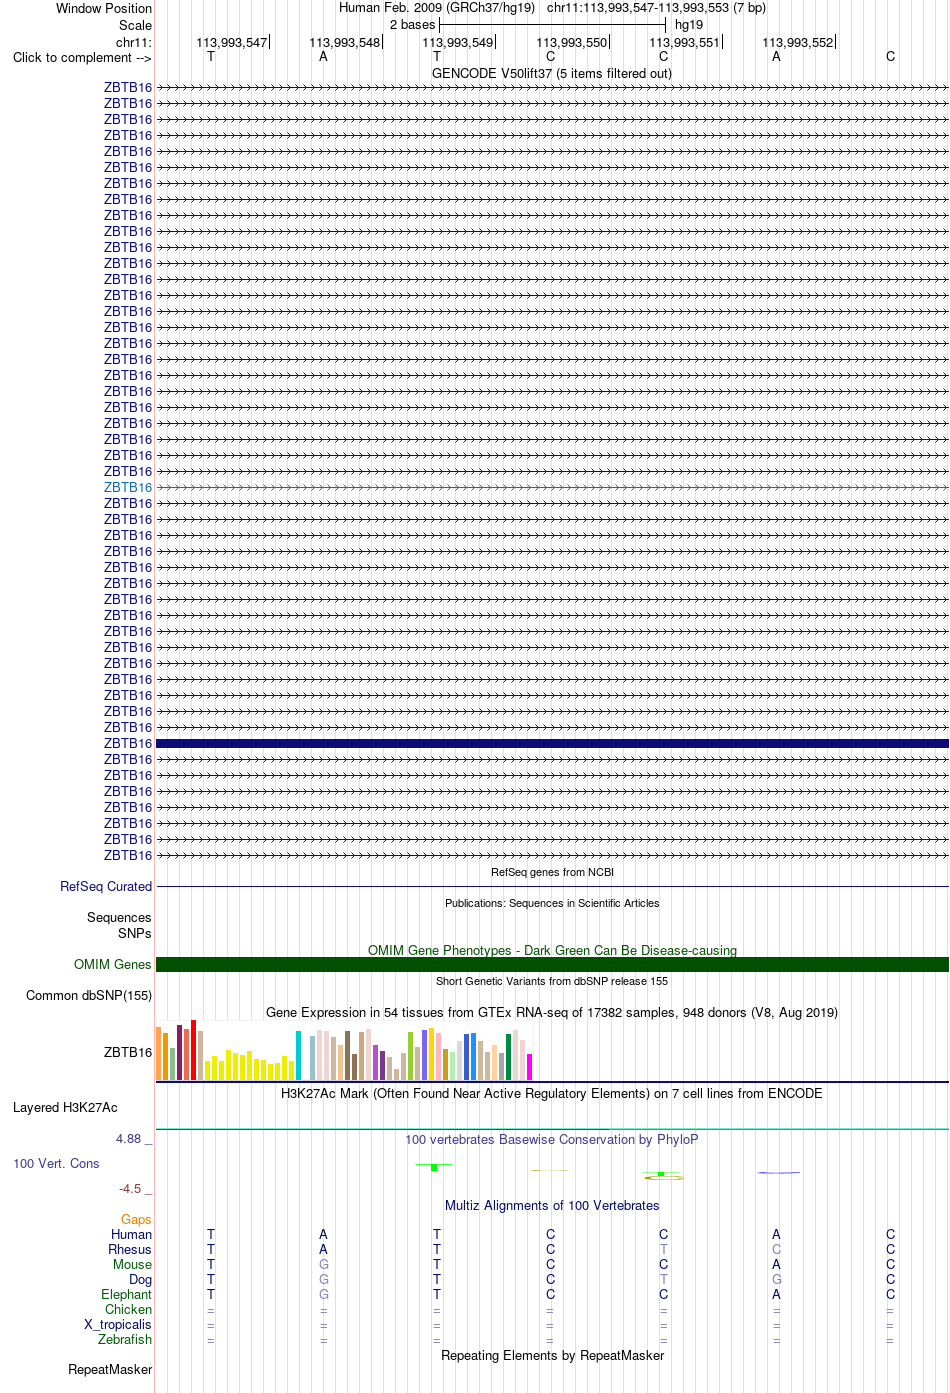
Task: Open the GTEx 'Gene Expression in 54 tissues' title
Action: click(x=552, y=1012)
